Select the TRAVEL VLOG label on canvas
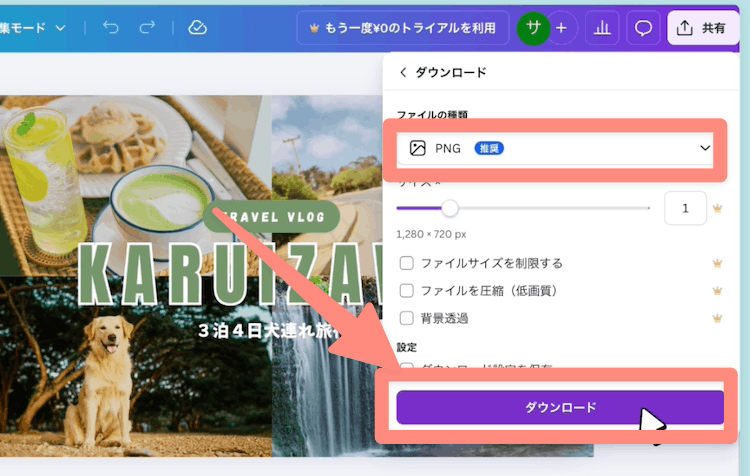This screenshot has height=476, width=750. [x=272, y=217]
